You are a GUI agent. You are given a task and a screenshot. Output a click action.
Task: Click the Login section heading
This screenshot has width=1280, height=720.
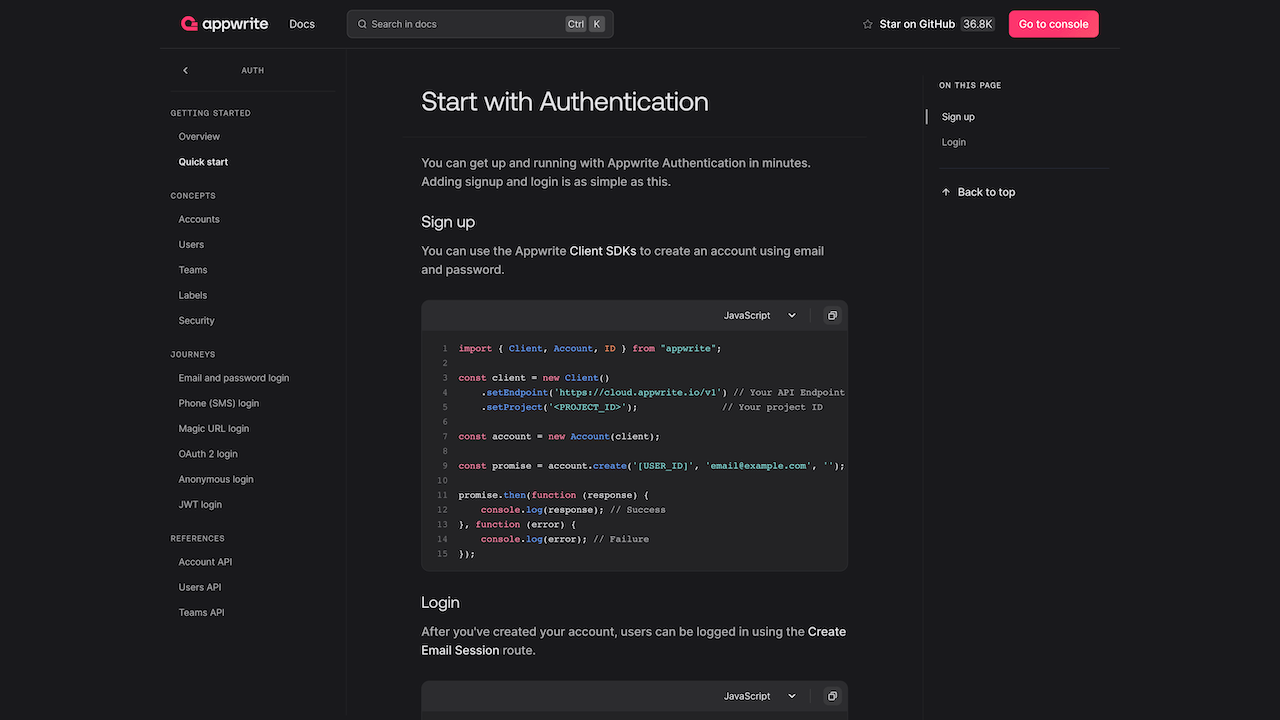click(x=440, y=603)
